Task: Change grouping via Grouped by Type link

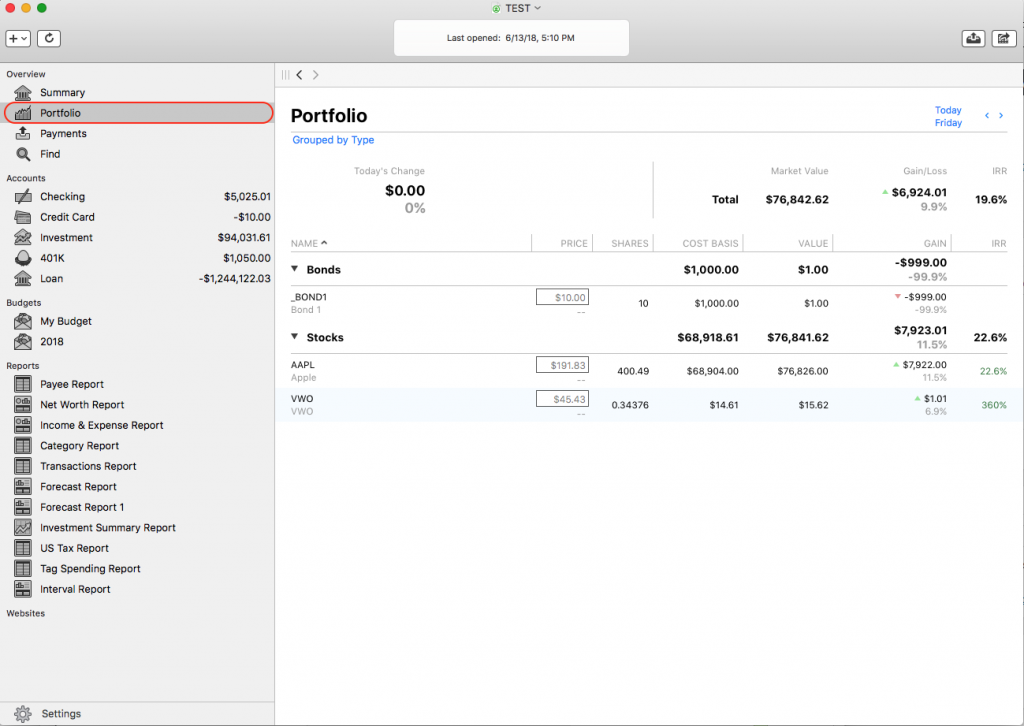Action: (x=332, y=140)
